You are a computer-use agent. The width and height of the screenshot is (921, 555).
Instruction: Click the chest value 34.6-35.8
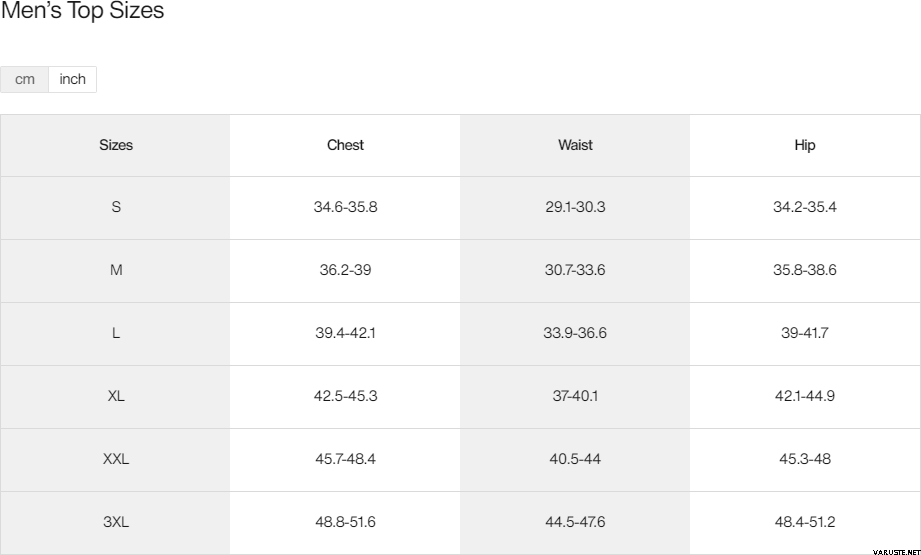(345, 207)
